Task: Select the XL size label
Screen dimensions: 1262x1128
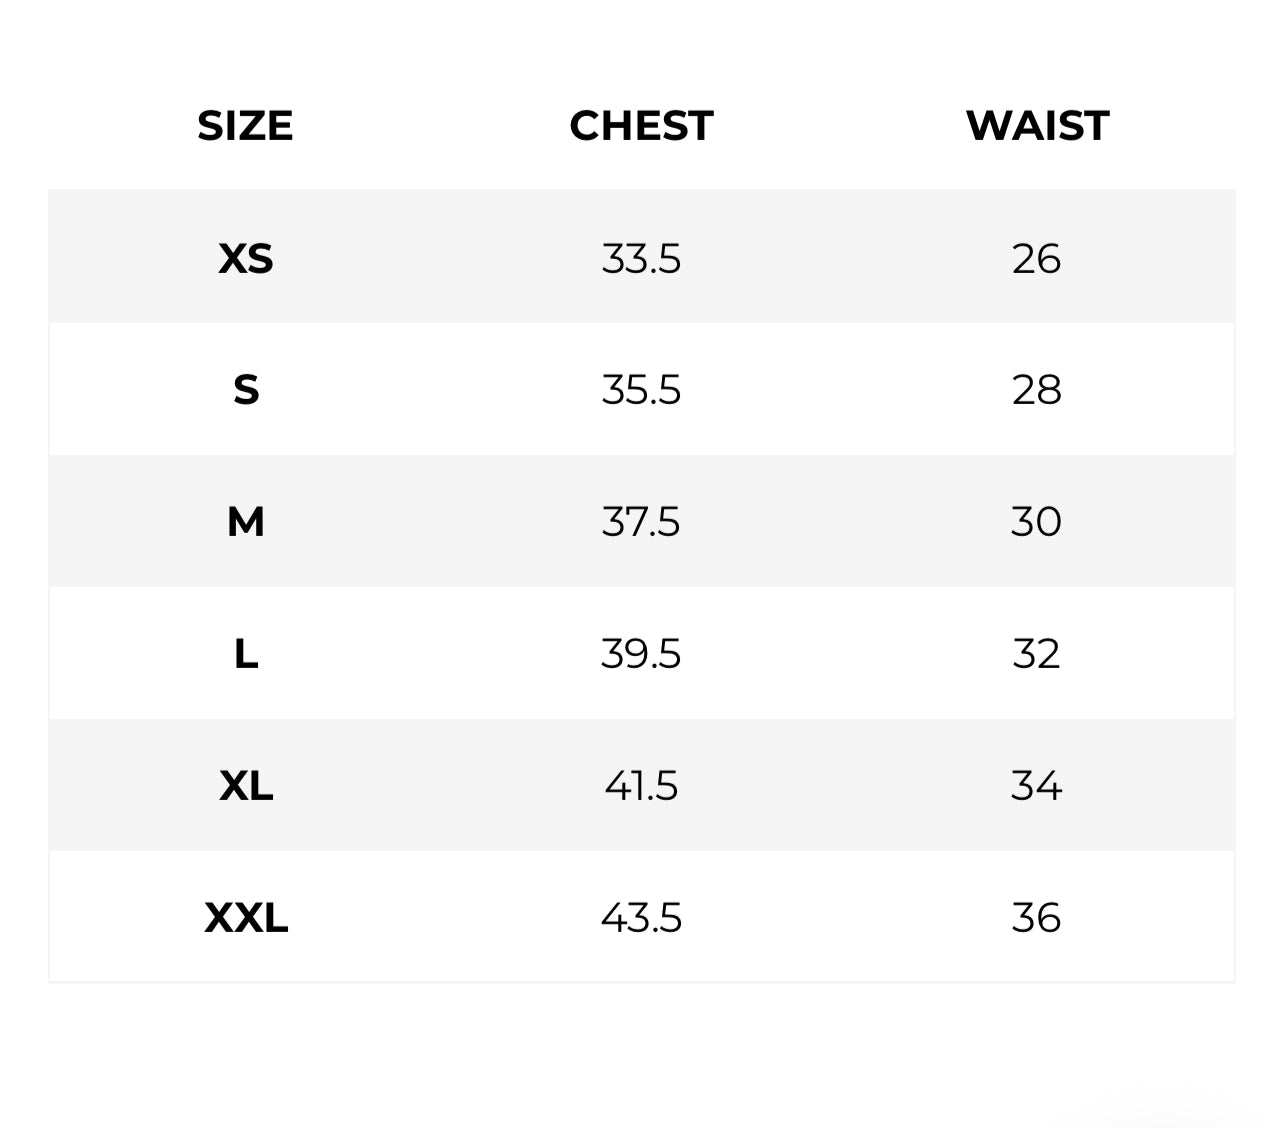Action: (245, 786)
